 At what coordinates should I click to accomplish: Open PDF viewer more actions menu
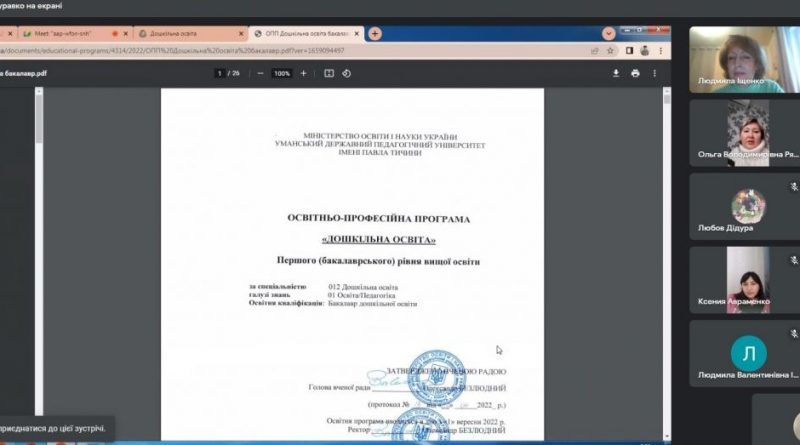coord(655,73)
